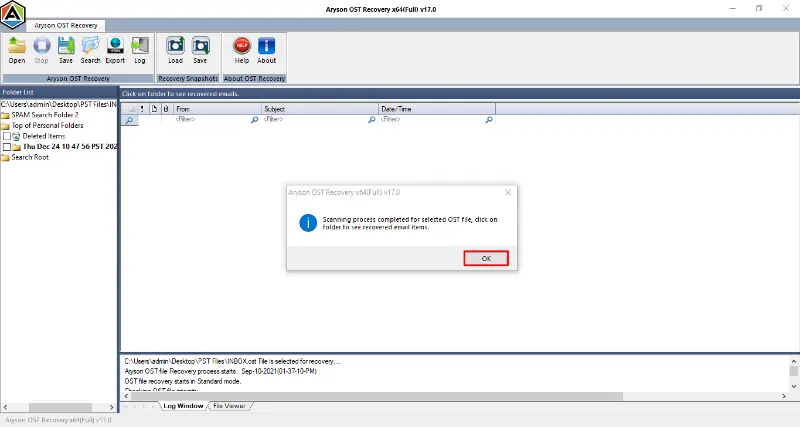Click the From filter magnifier icon

click(x=254, y=120)
